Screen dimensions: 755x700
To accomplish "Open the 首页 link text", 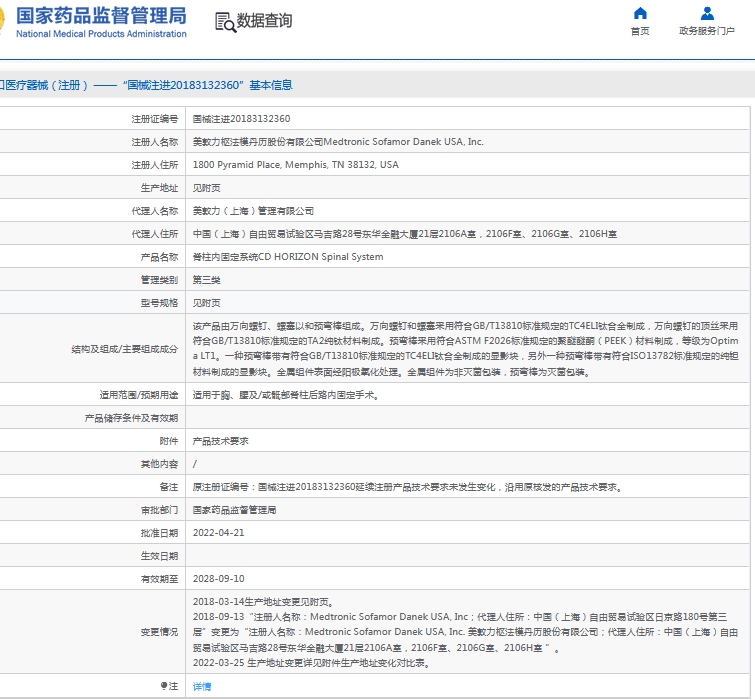I will (x=640, y=31).
